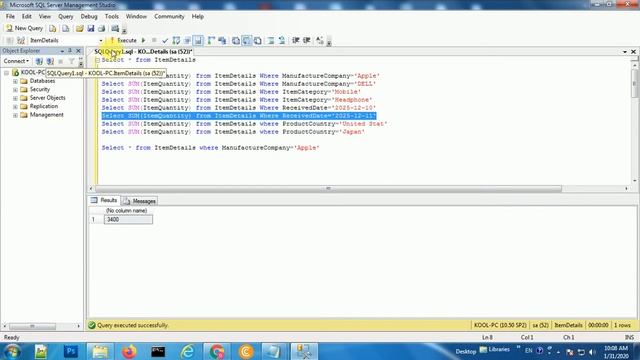Expand the Management folder
The image size is (640, 360).
16,116
